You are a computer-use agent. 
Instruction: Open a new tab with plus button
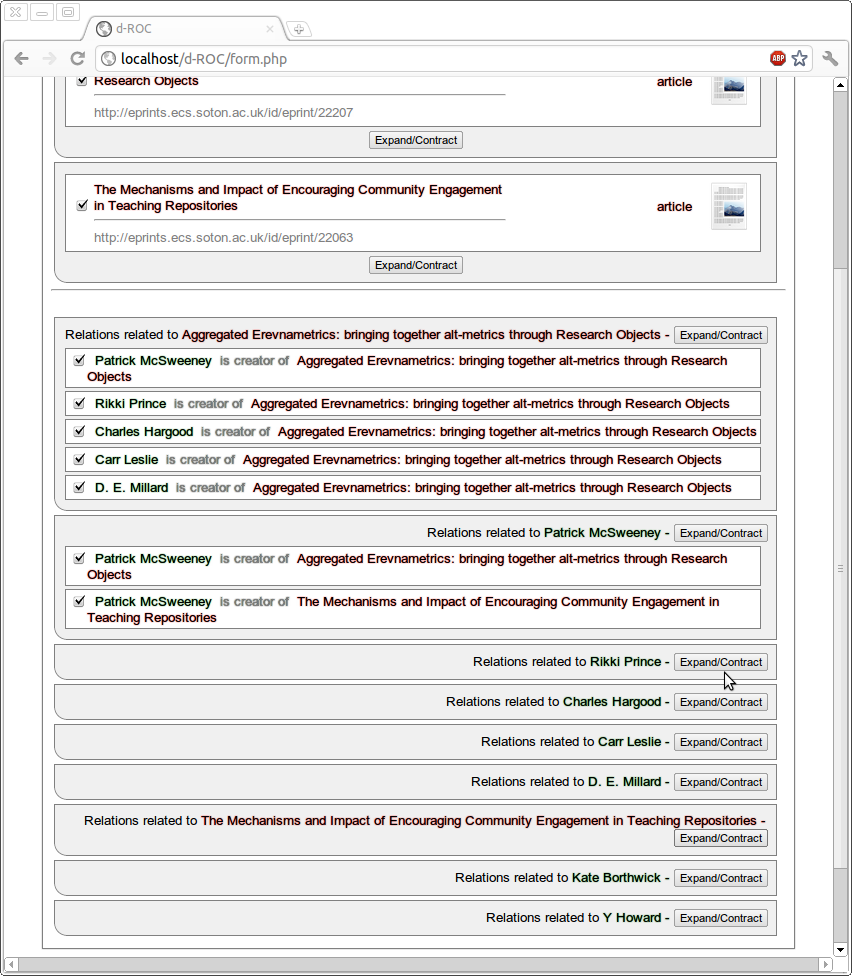299,29
